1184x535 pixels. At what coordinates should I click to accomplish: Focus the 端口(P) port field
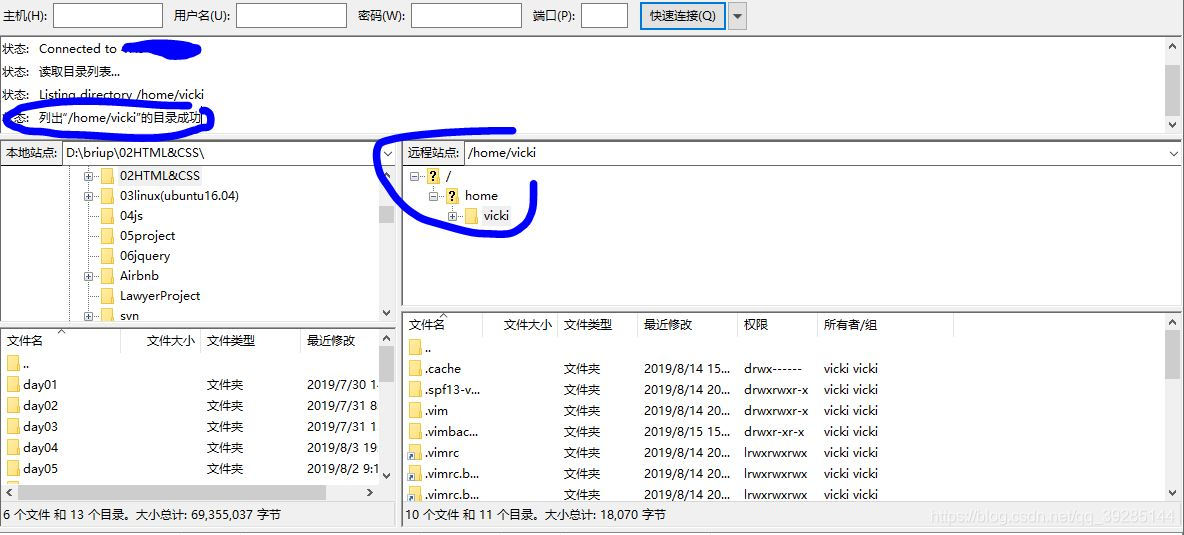(x=604, y=16)
